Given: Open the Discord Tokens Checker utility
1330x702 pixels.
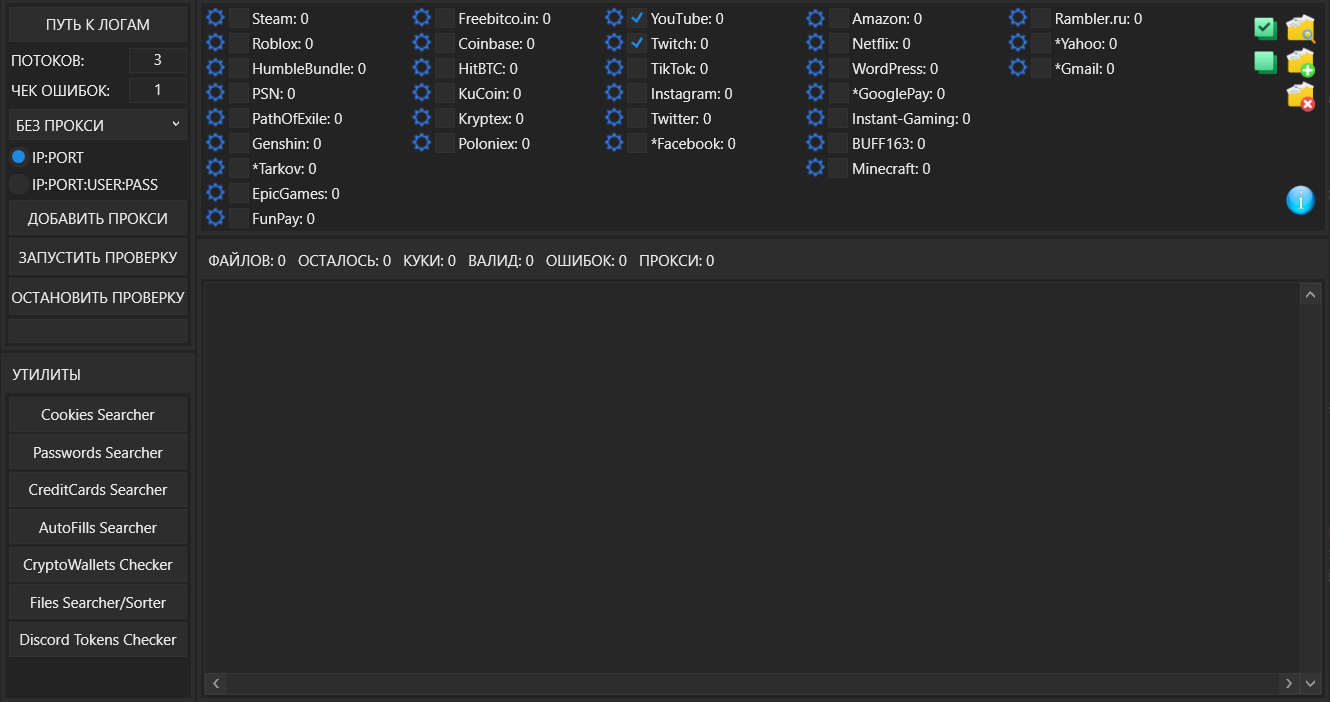Looking at the screenshot, I should point(98,640).
